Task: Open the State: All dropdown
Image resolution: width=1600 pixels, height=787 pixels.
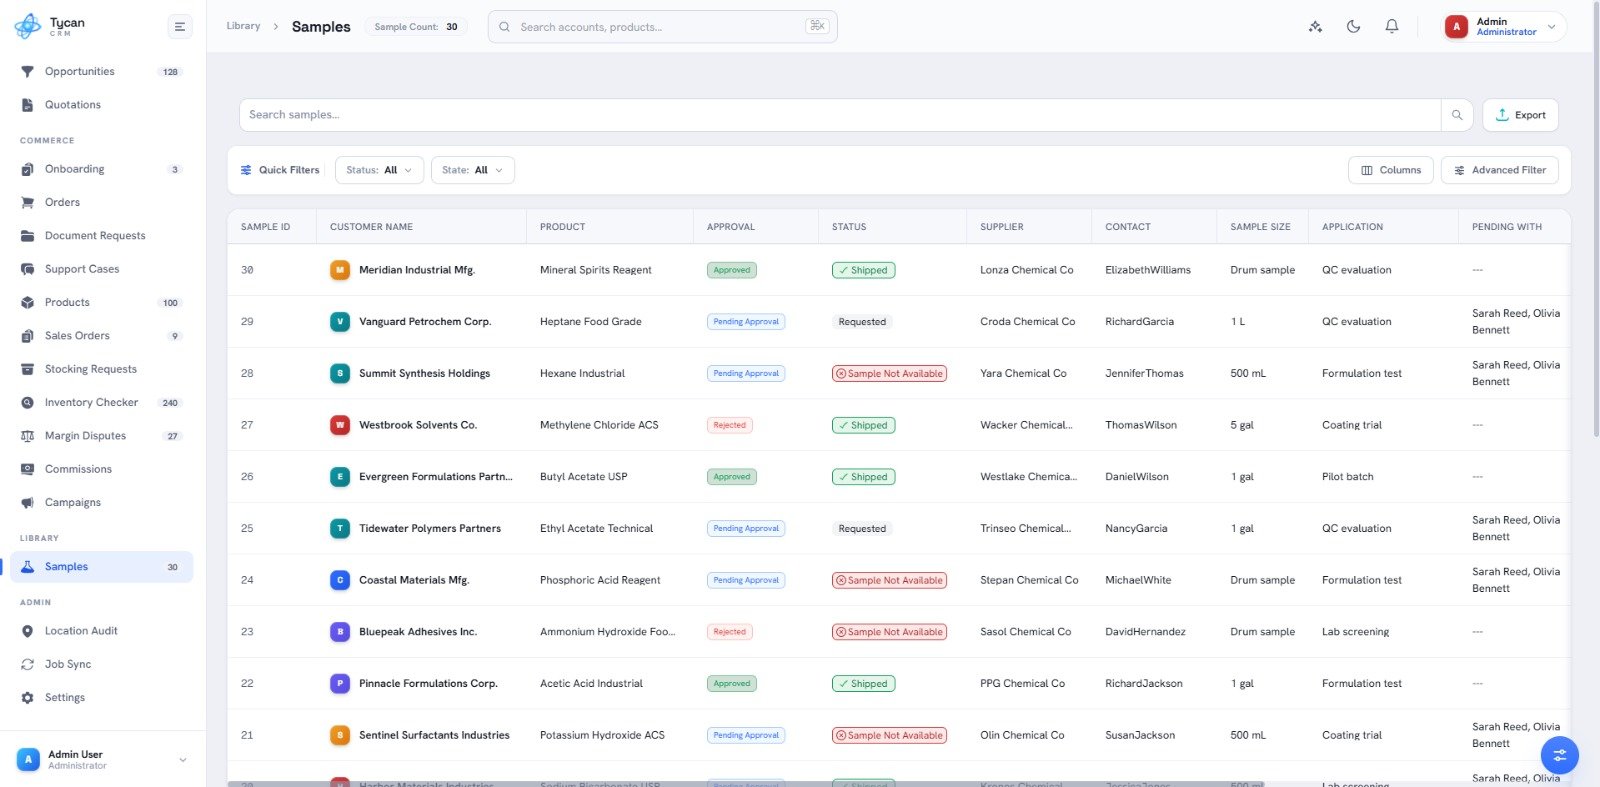Action: coord(473,170)
